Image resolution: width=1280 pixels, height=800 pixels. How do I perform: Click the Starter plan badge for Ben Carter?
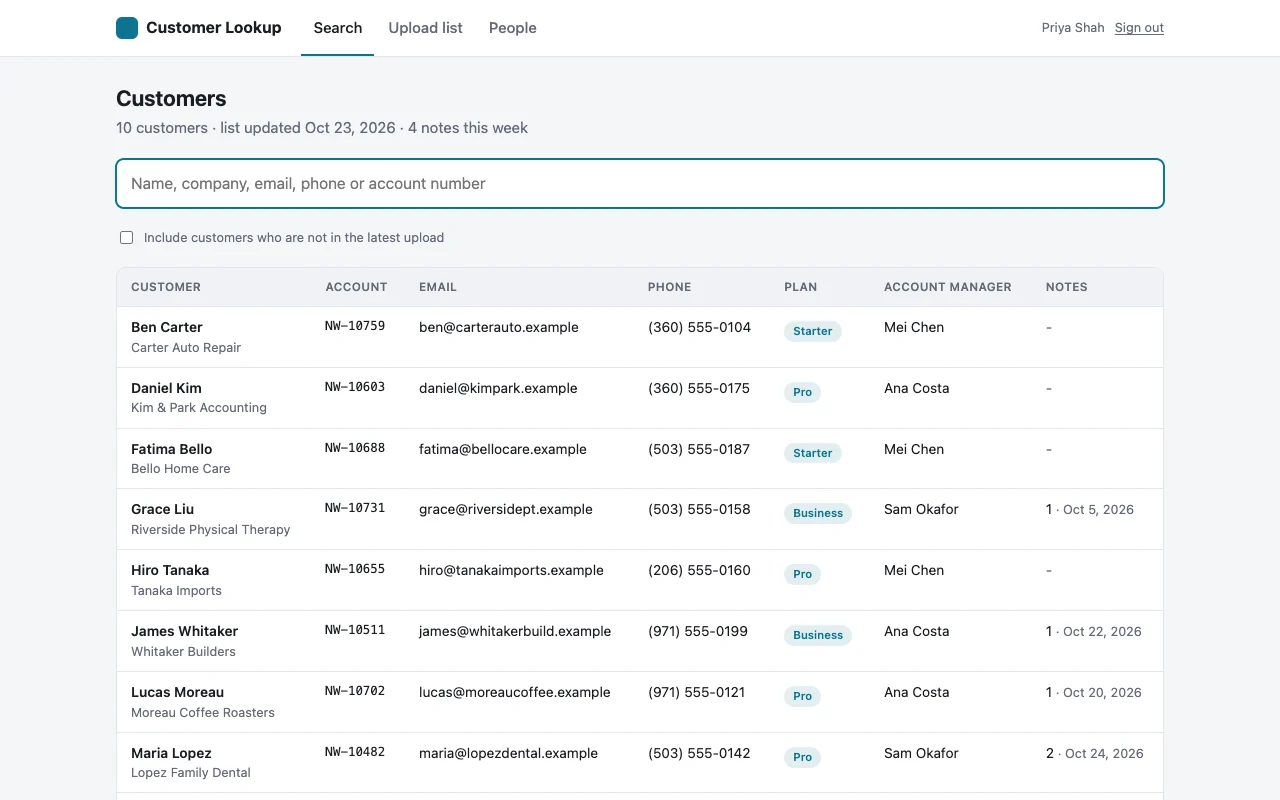click(x=813, y=331)
